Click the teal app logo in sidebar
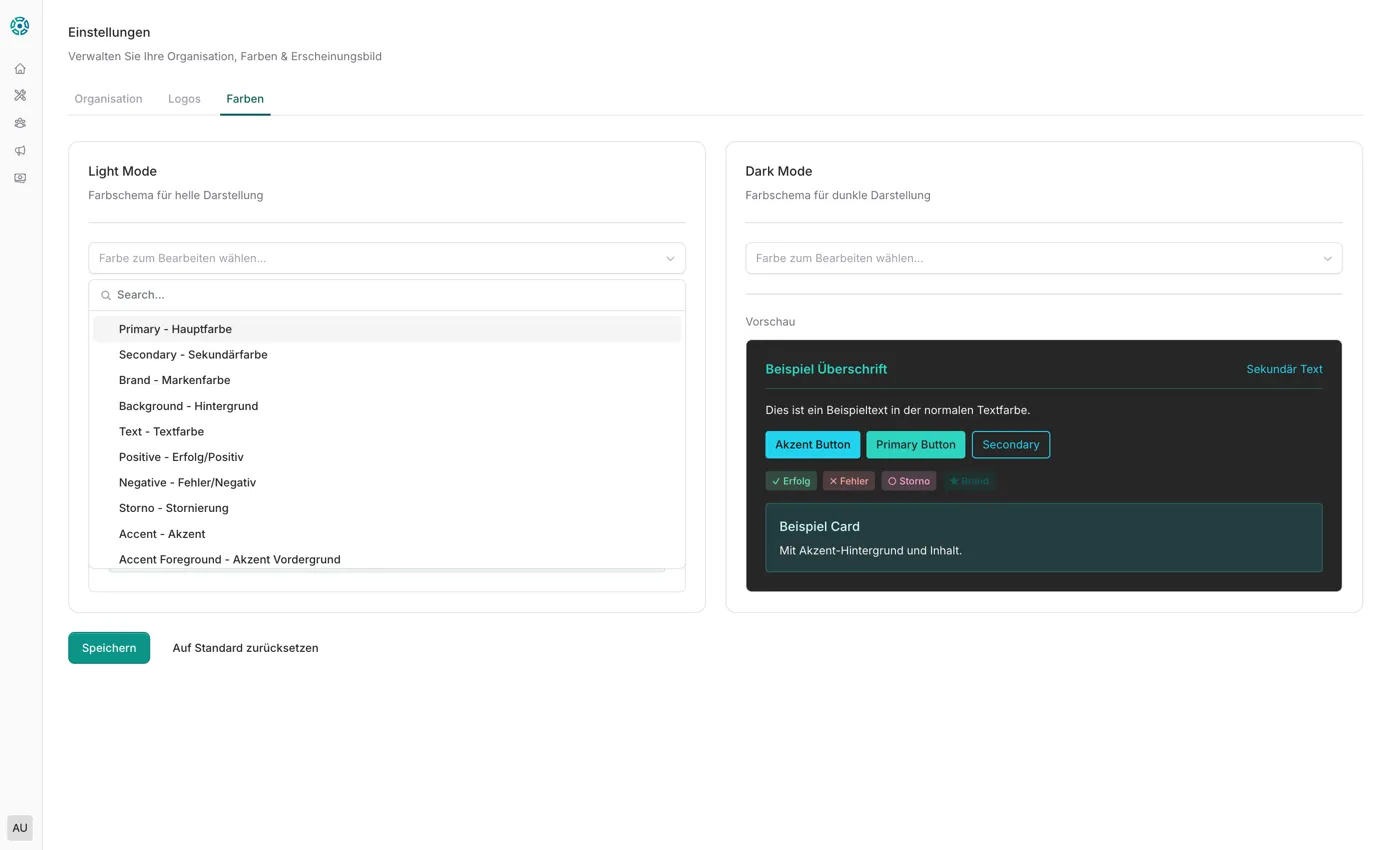1385x850 pixels. pyautogui.click(x=20, y=27)
